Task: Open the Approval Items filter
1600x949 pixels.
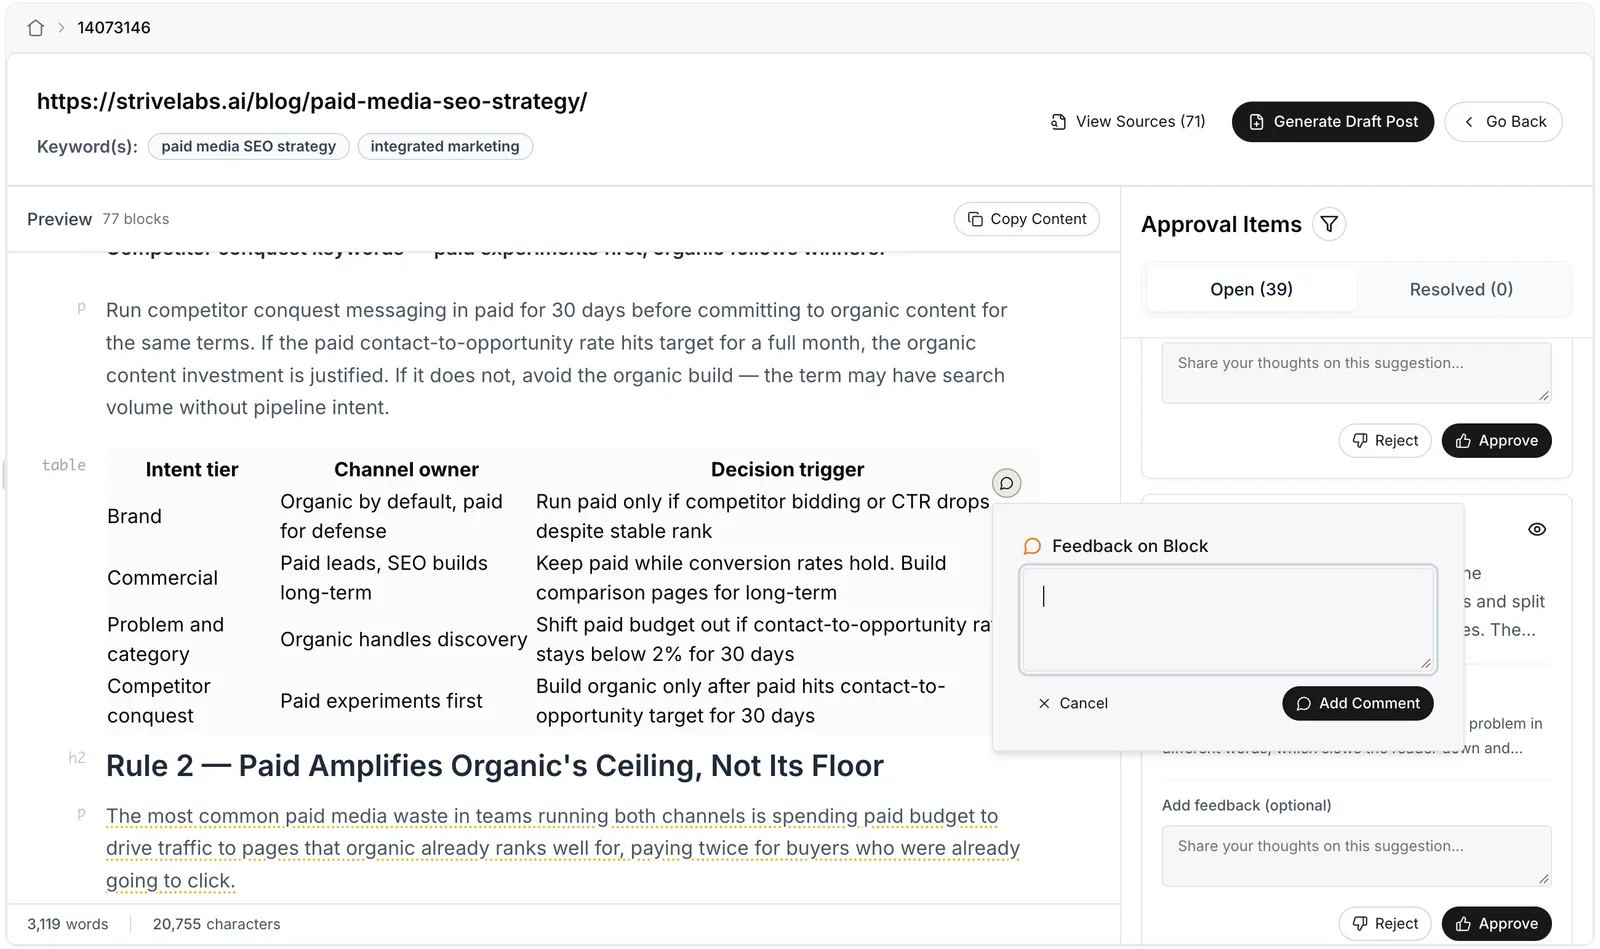Action: pos(1329,224)
